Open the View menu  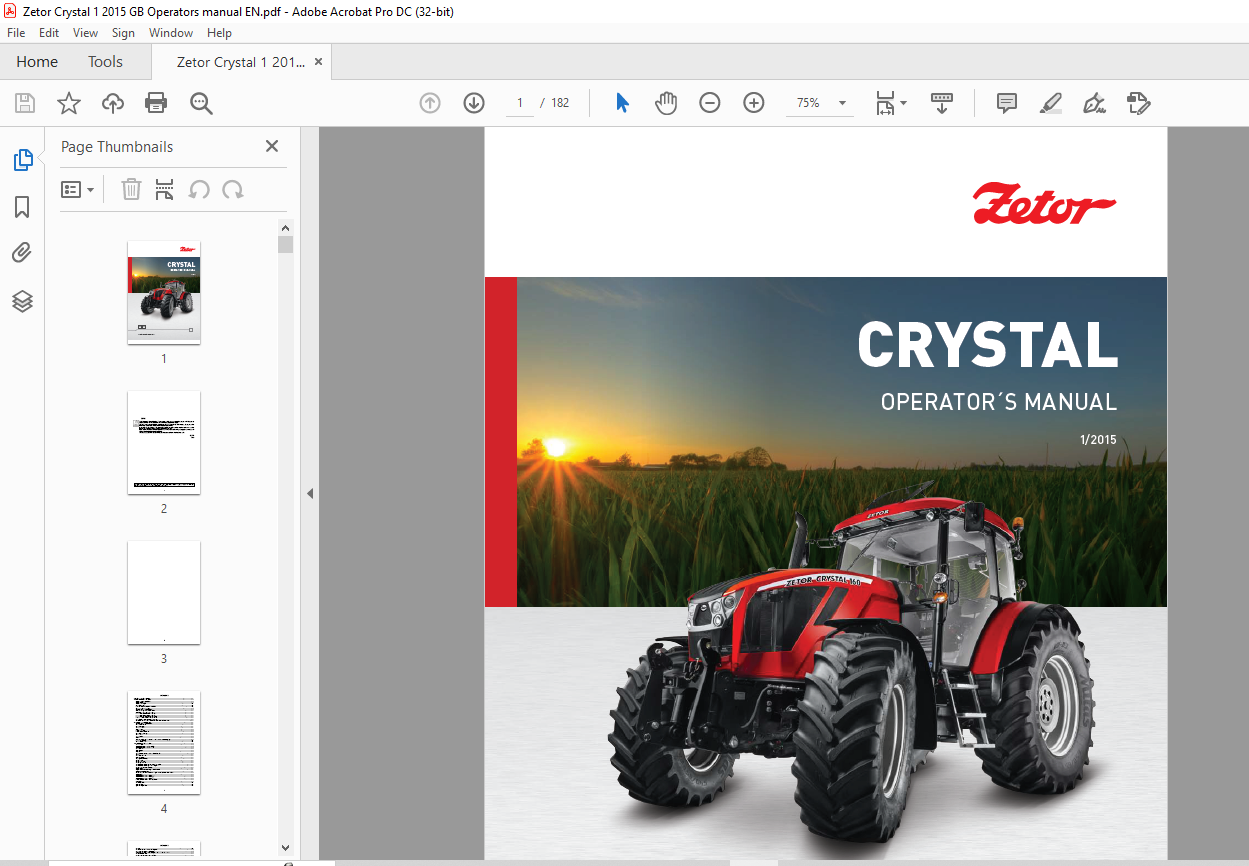tap(86, 33)
